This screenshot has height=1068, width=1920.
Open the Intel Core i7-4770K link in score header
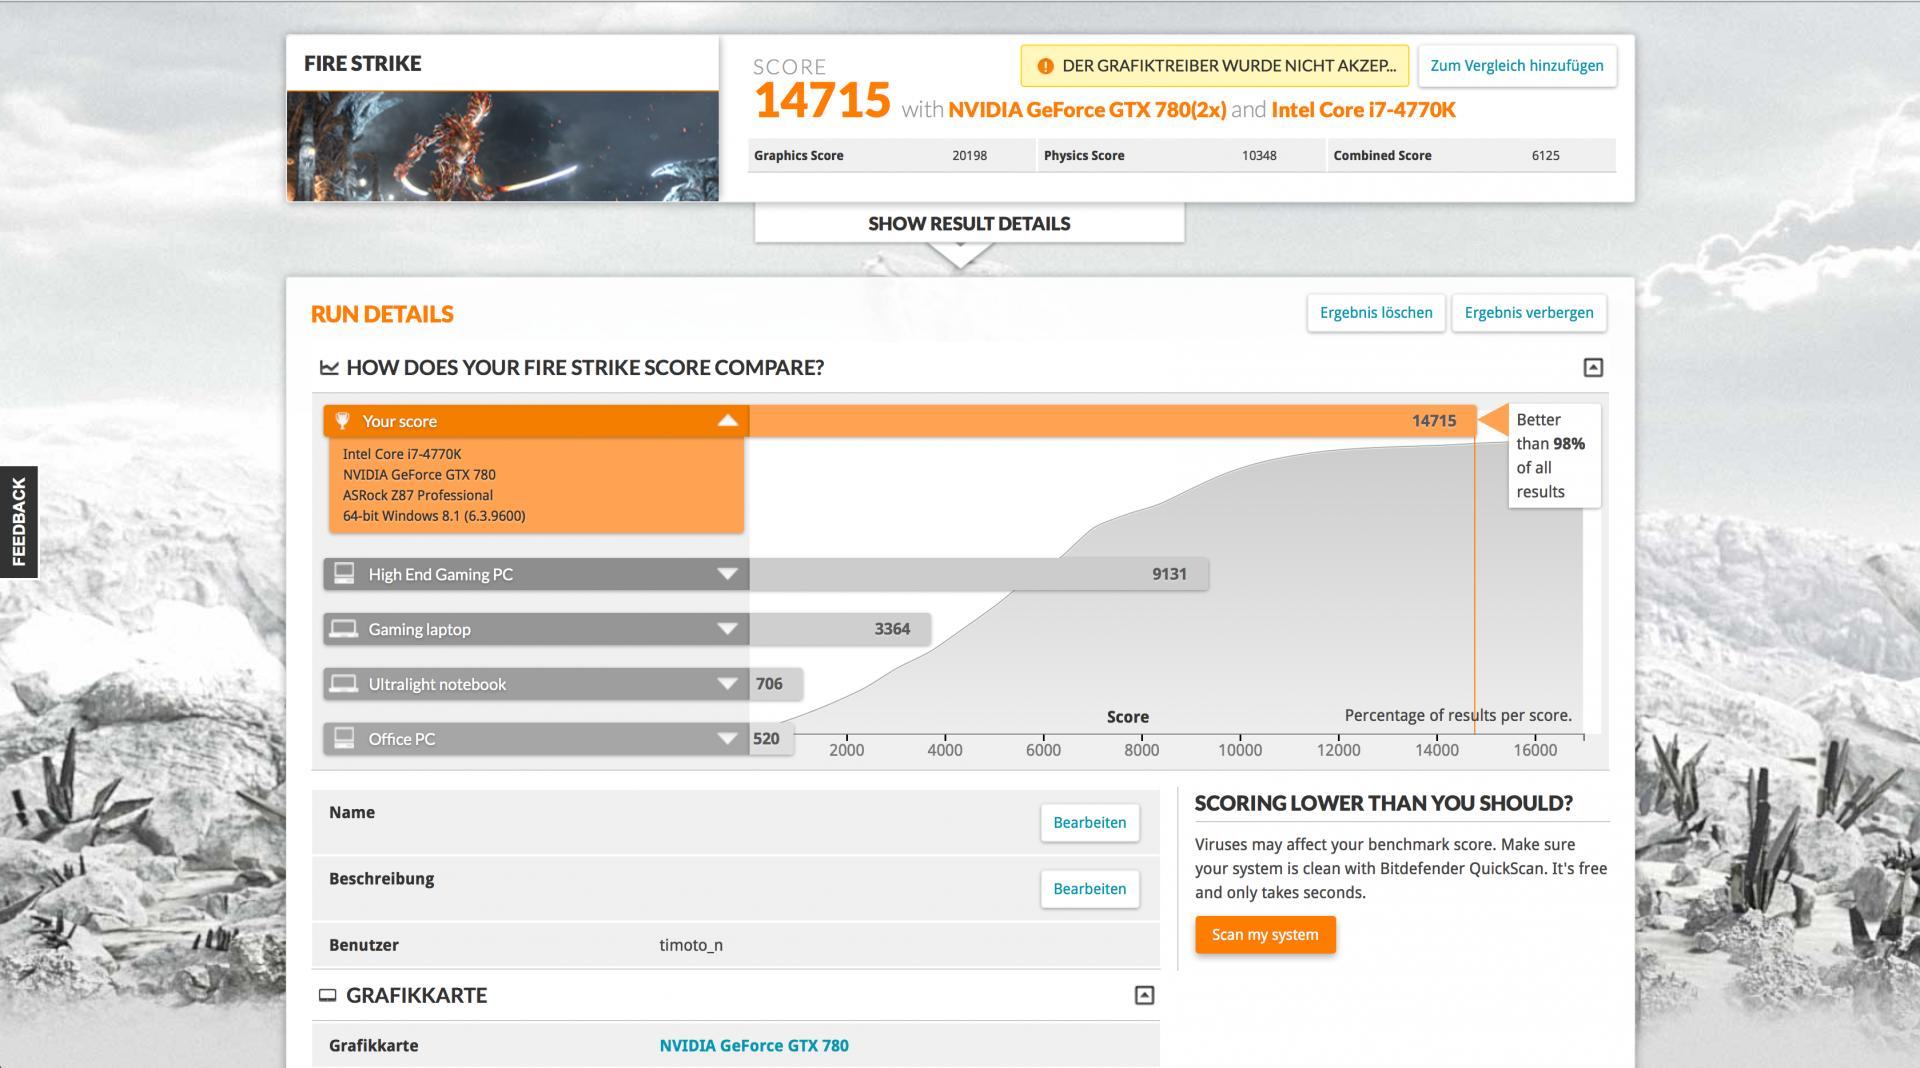coord(1363,110)
